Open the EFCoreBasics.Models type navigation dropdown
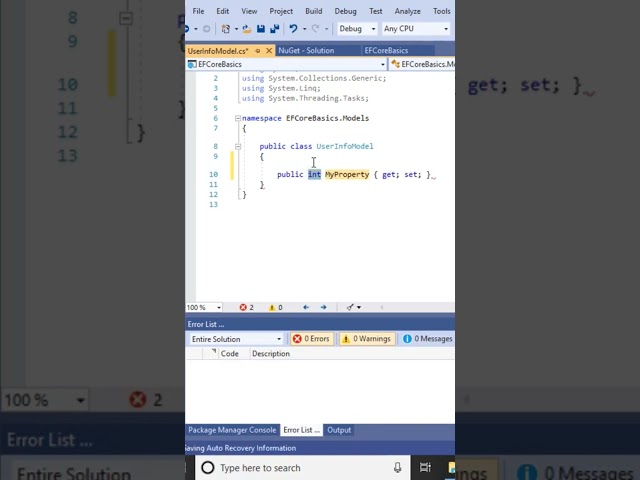This screenshot has height=480, width=640. [422, 64]
